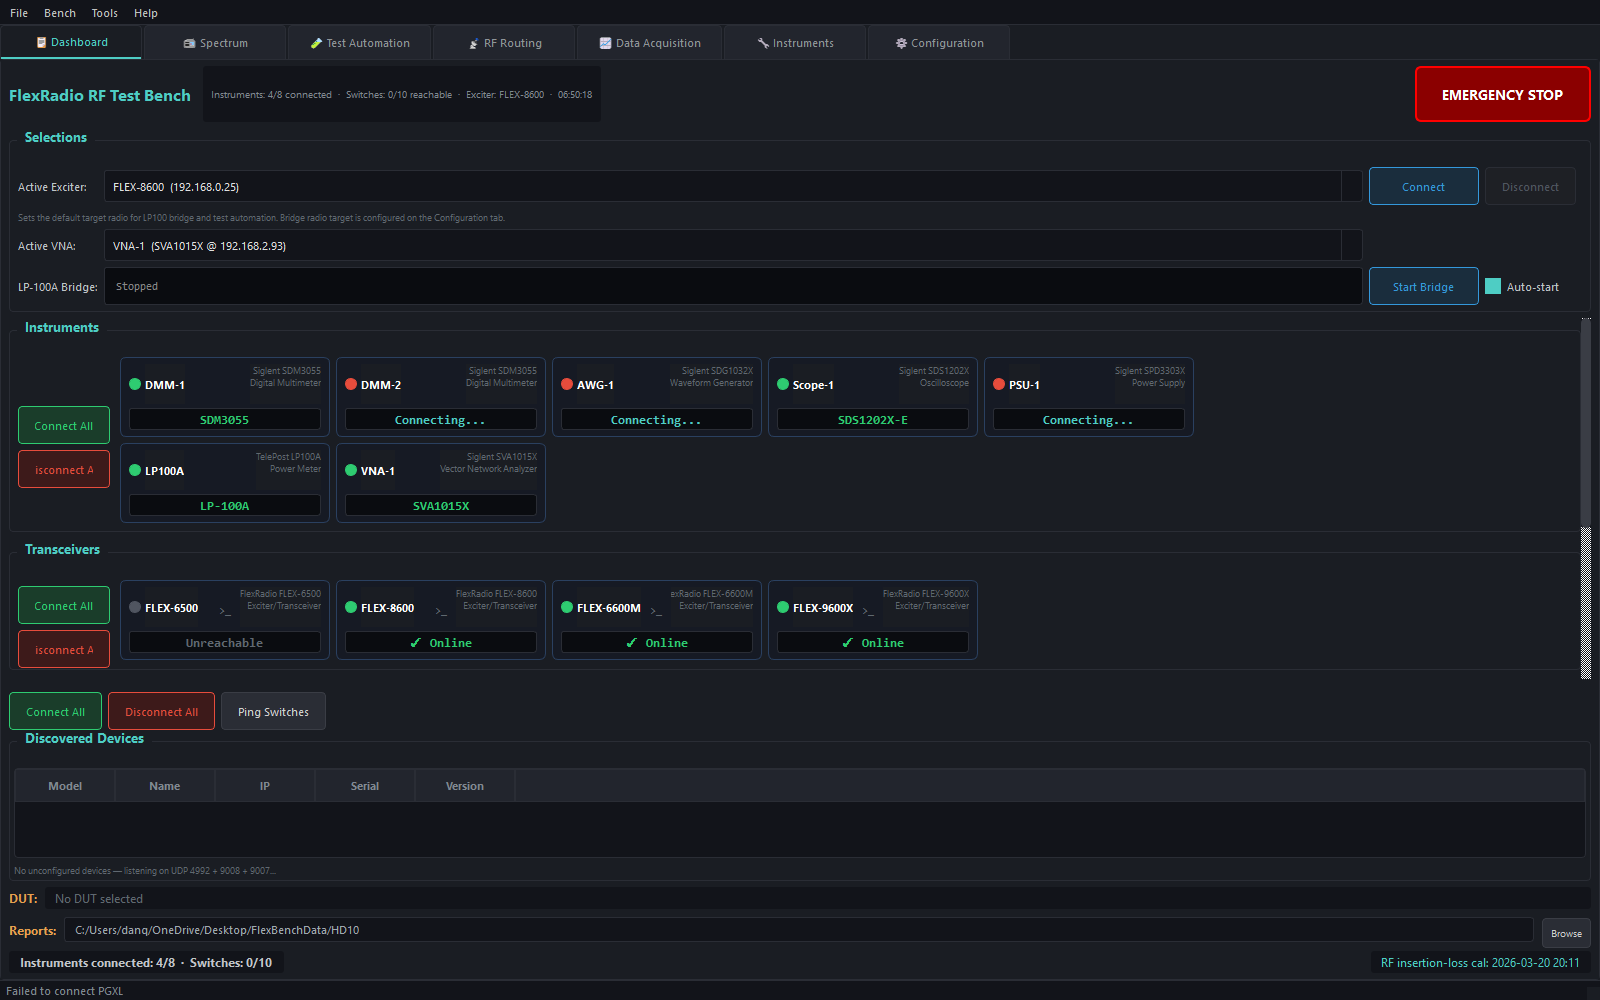Click the DMM-1 green status indicator
Image resolution: width=1600 pixels, height=1000 pixels.
click(135, 384)
